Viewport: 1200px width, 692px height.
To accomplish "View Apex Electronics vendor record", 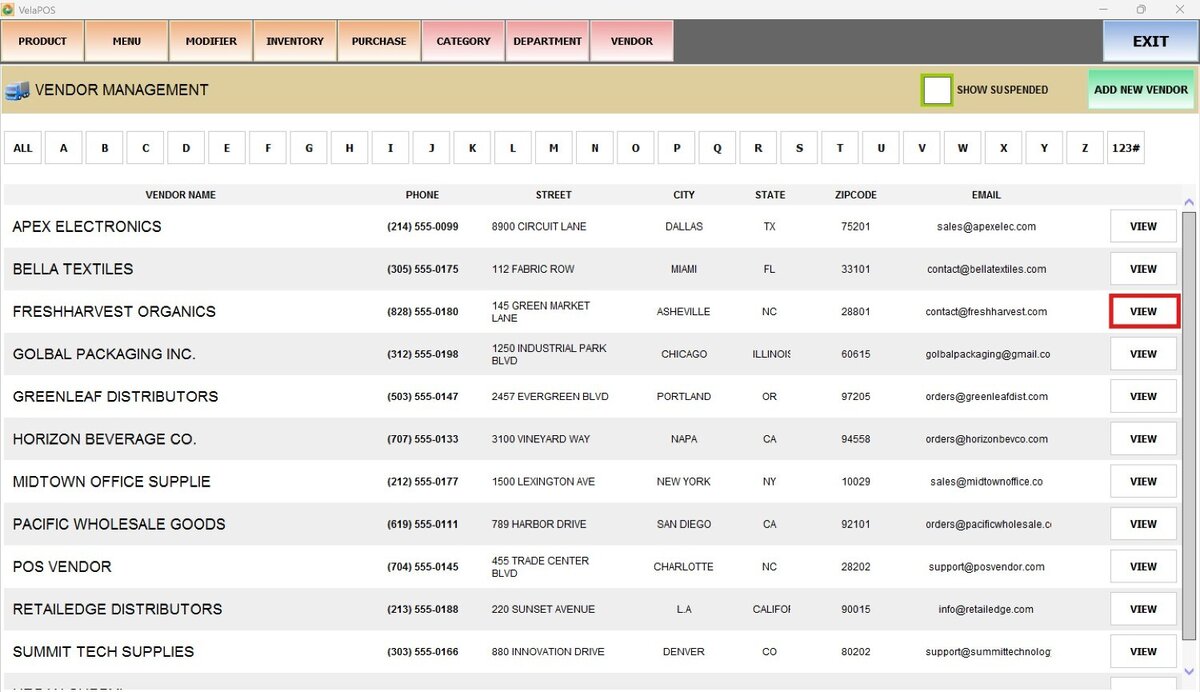I will pyautogui.click(x=1144, y=227).
